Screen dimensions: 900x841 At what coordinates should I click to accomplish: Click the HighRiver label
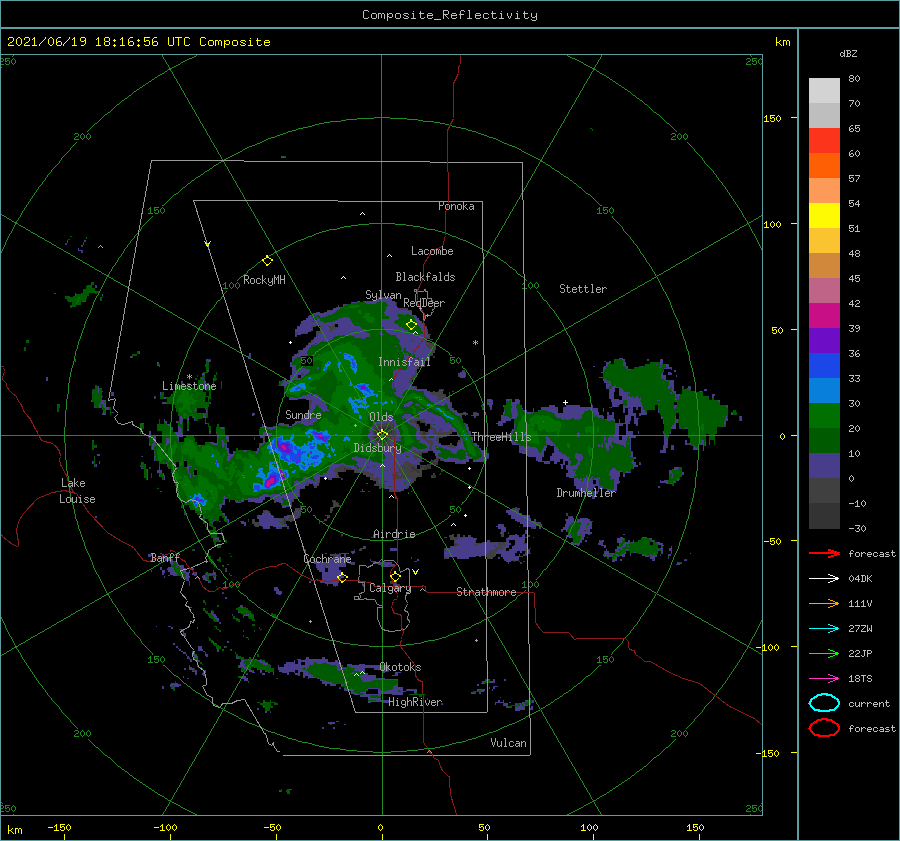tap(416, 702)
